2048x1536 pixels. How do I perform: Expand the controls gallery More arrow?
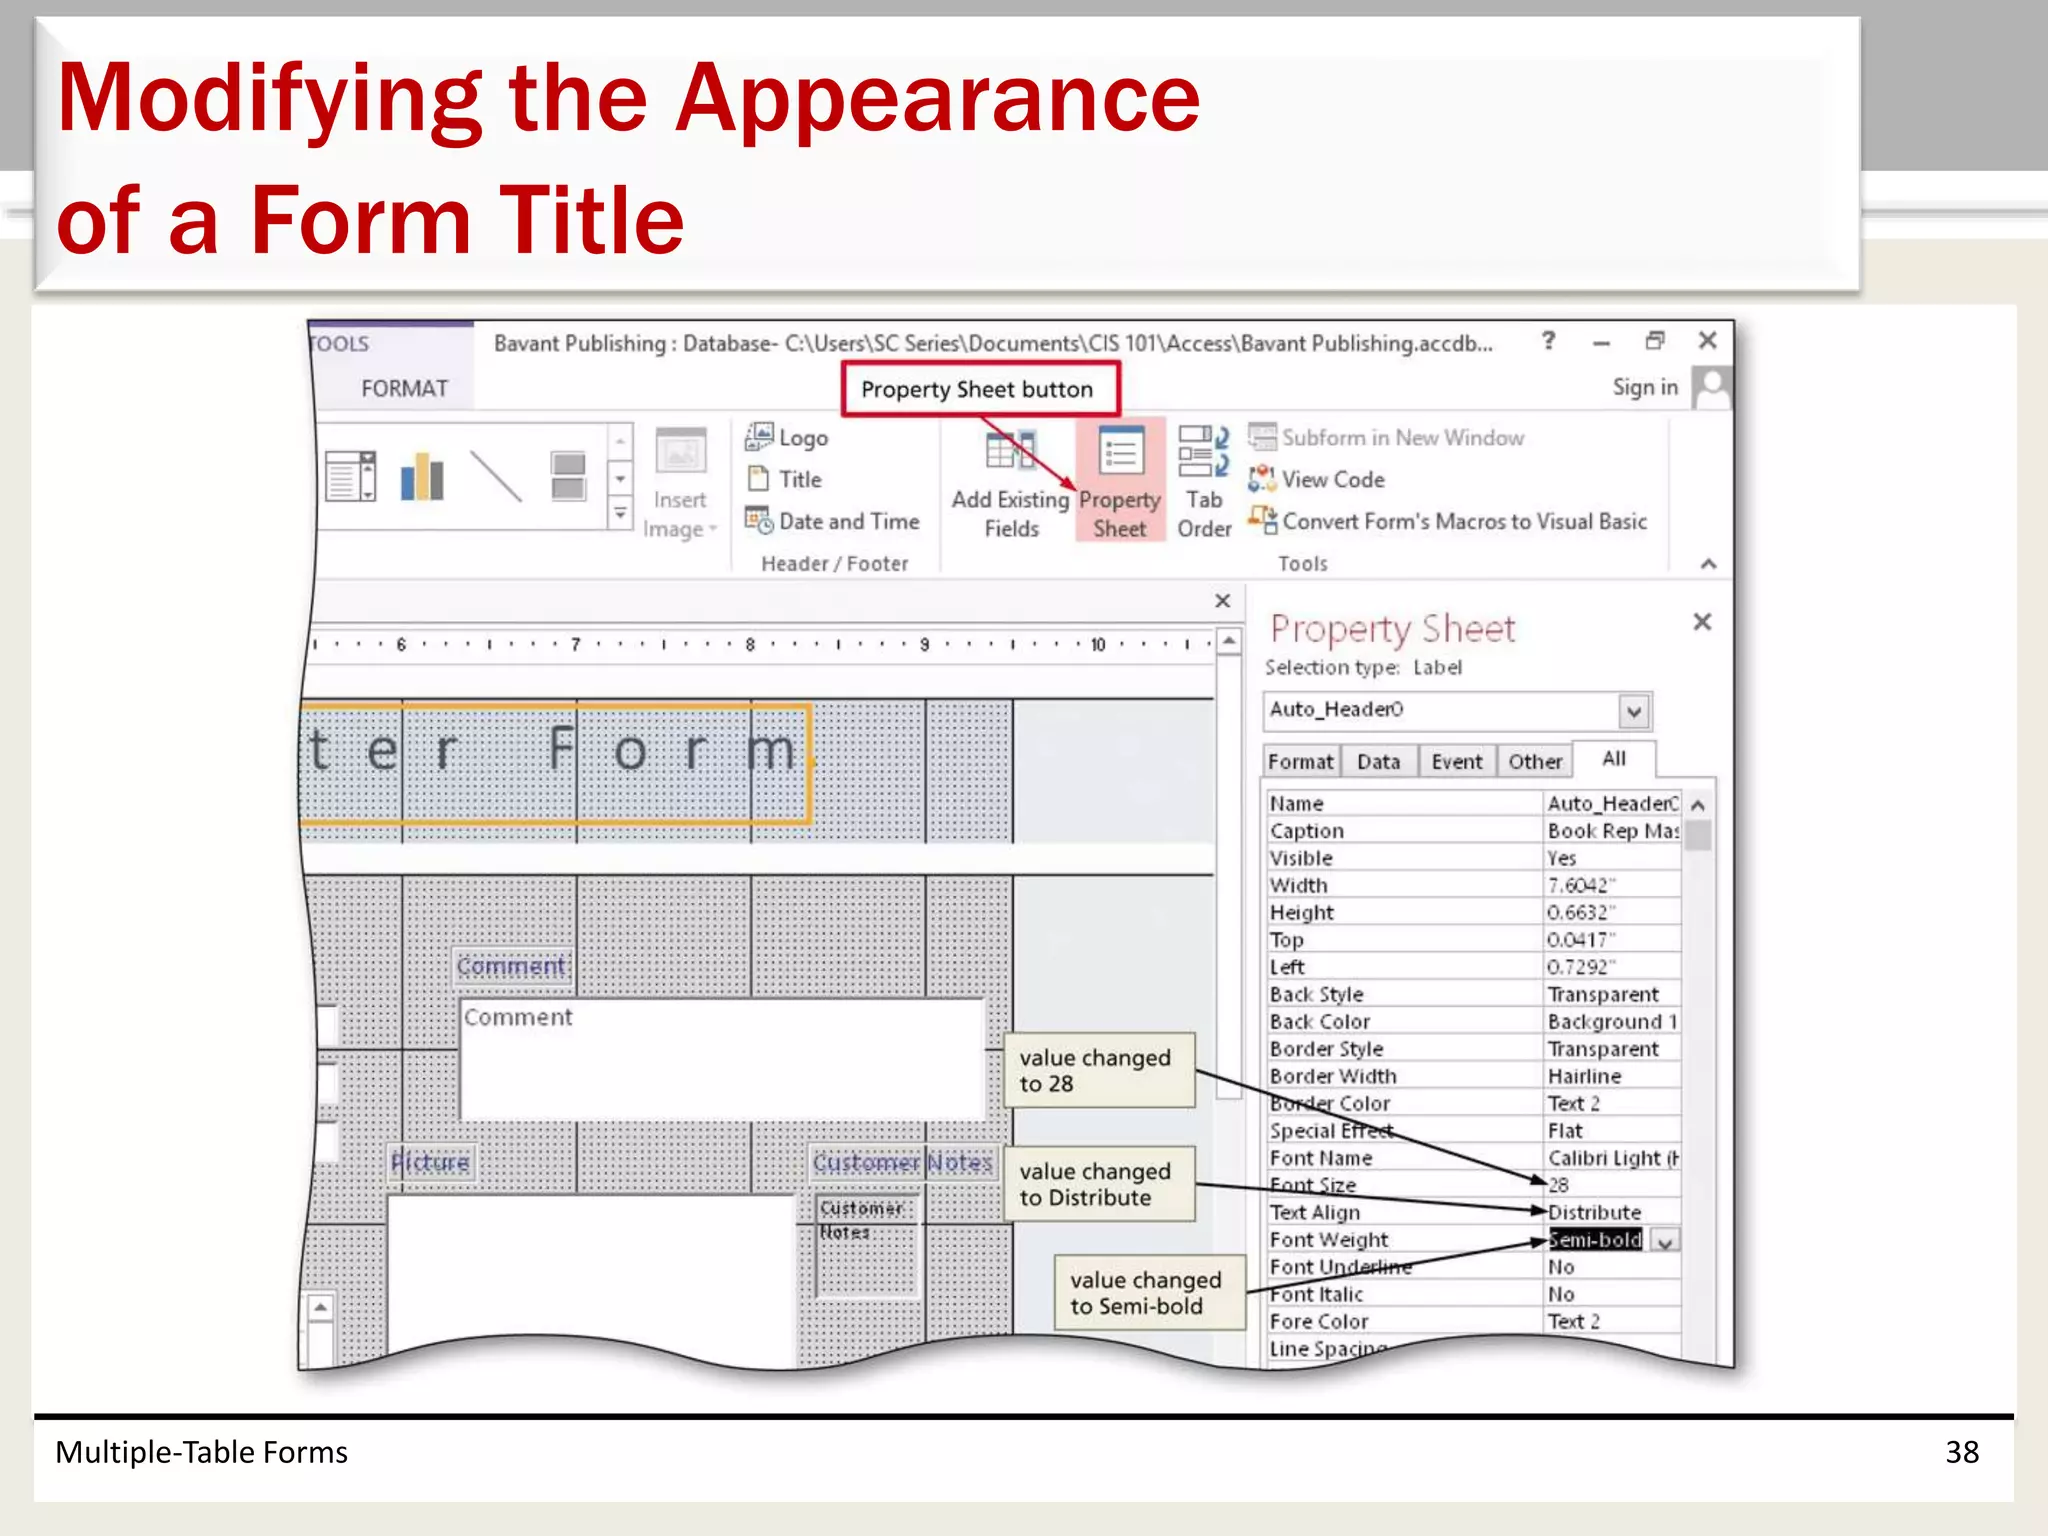pos(620,514)
